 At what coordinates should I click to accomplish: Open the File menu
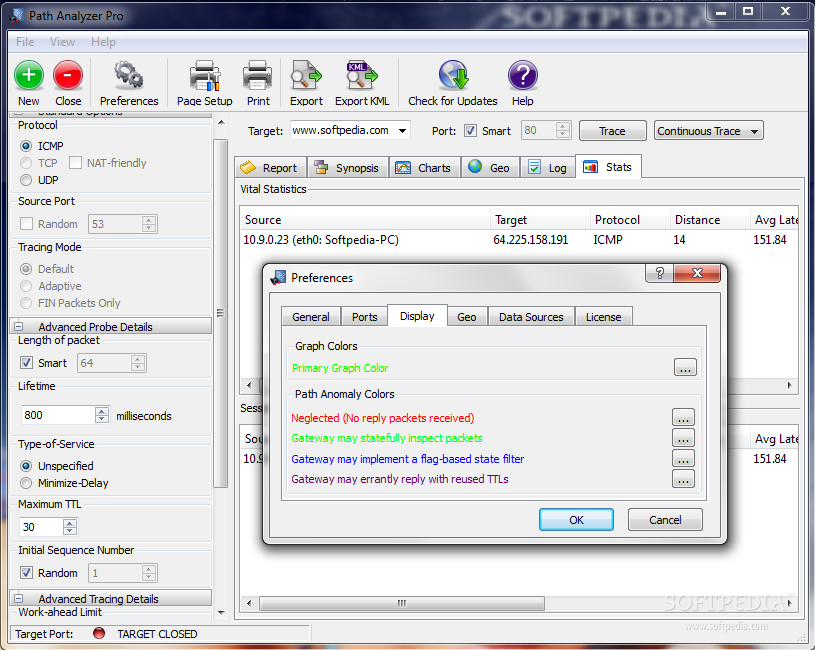(25, 42)
